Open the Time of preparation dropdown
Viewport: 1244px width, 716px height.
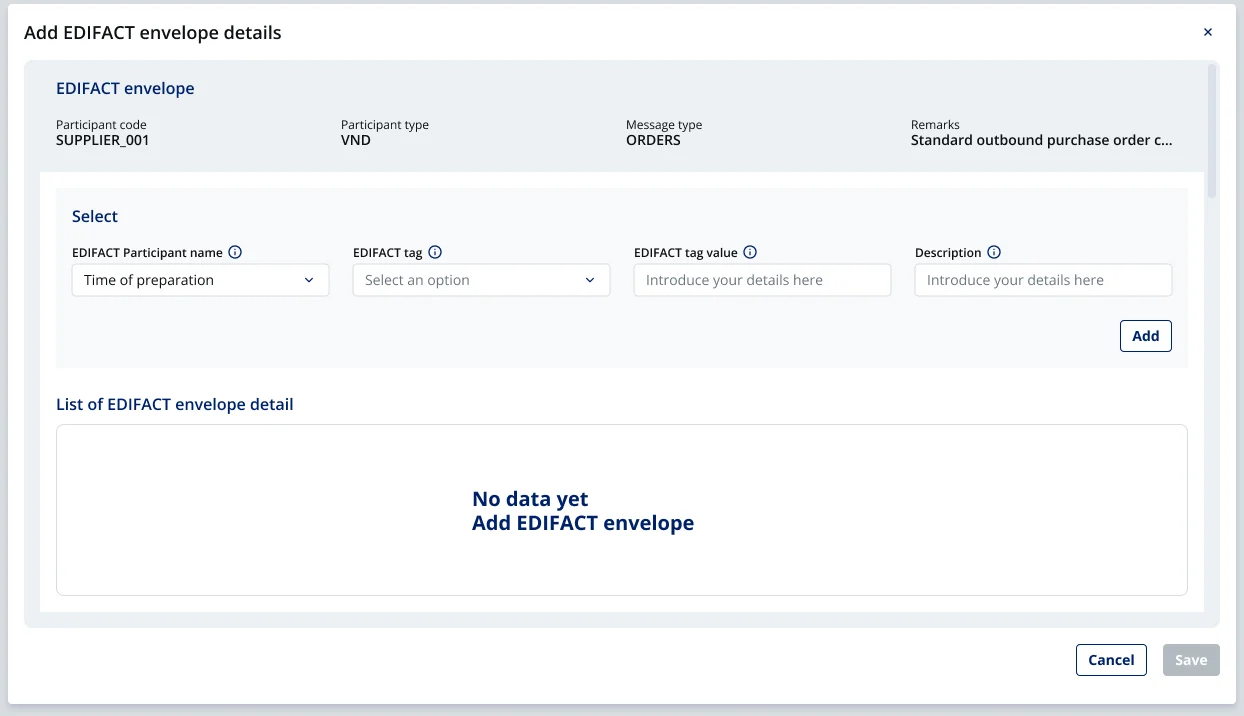(x=200, y=280)
